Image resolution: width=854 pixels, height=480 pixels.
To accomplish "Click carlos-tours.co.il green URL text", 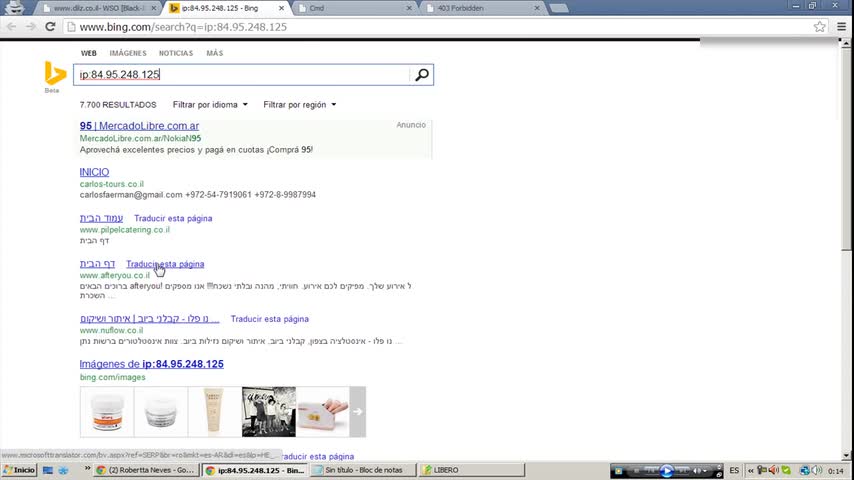I will (112, 184).
